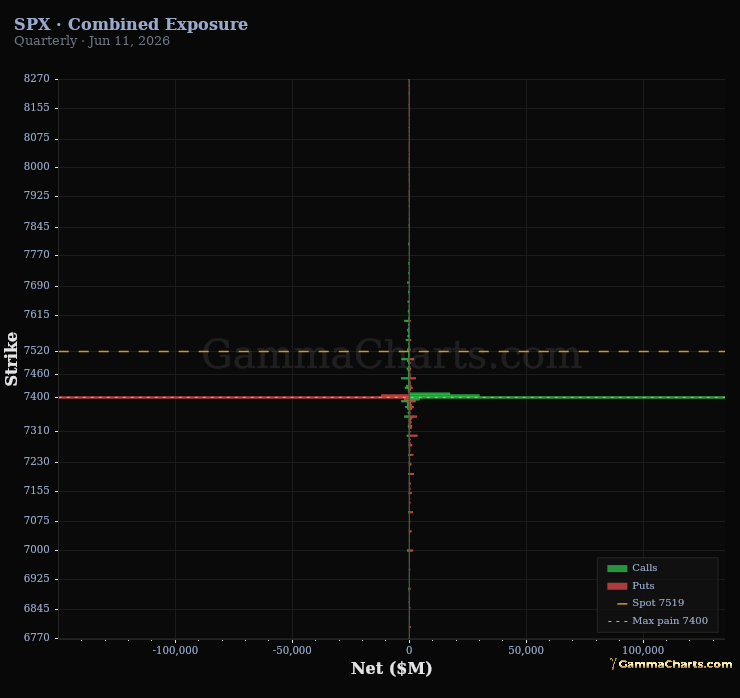
Task: Select the Calls legend label
Action: [644, 568]
